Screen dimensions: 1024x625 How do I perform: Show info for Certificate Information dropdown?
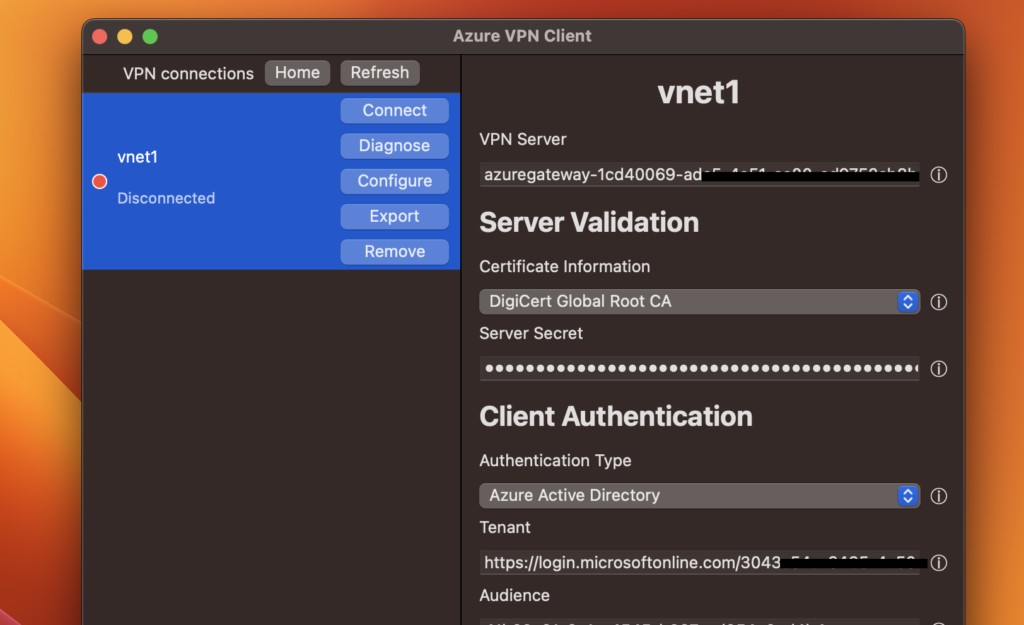(938, 302)
